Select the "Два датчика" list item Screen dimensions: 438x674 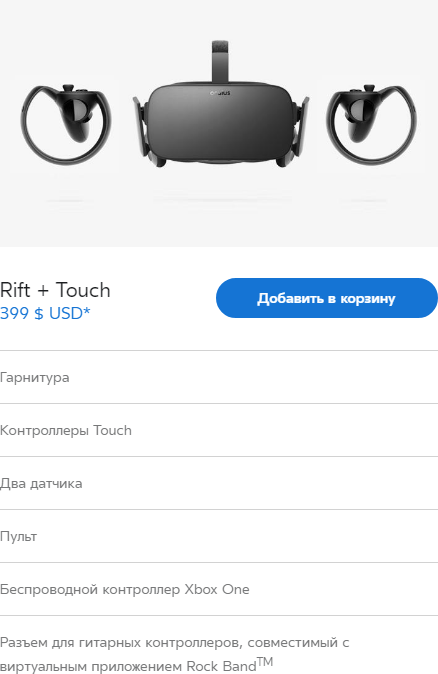tap(219, 483)
